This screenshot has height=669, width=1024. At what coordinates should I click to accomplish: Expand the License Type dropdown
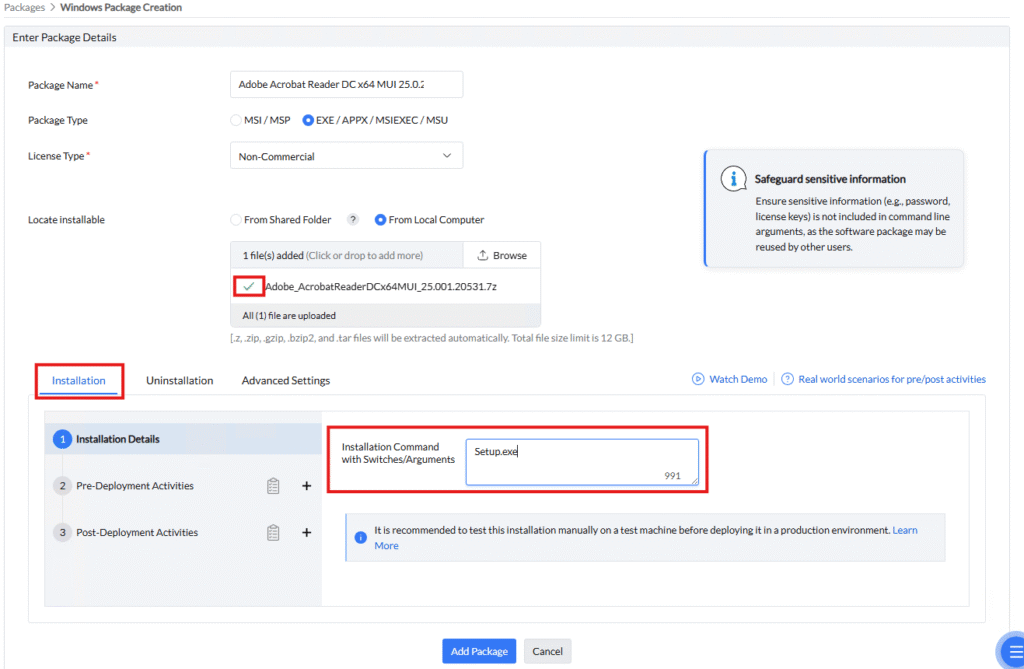[x=346, y=156]
